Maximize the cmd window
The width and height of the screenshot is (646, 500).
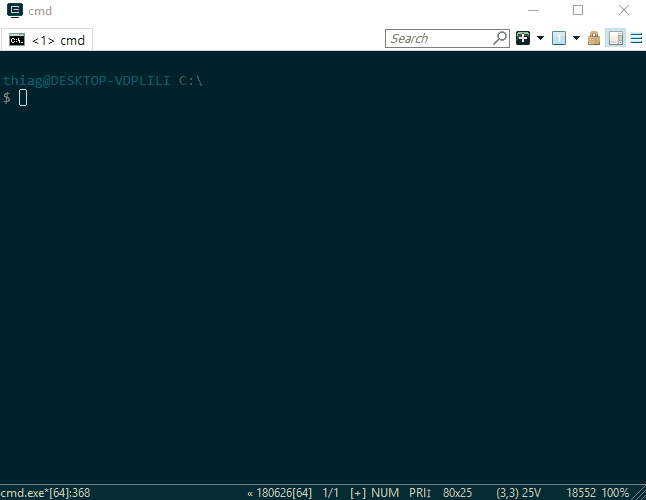click(578, 10)
